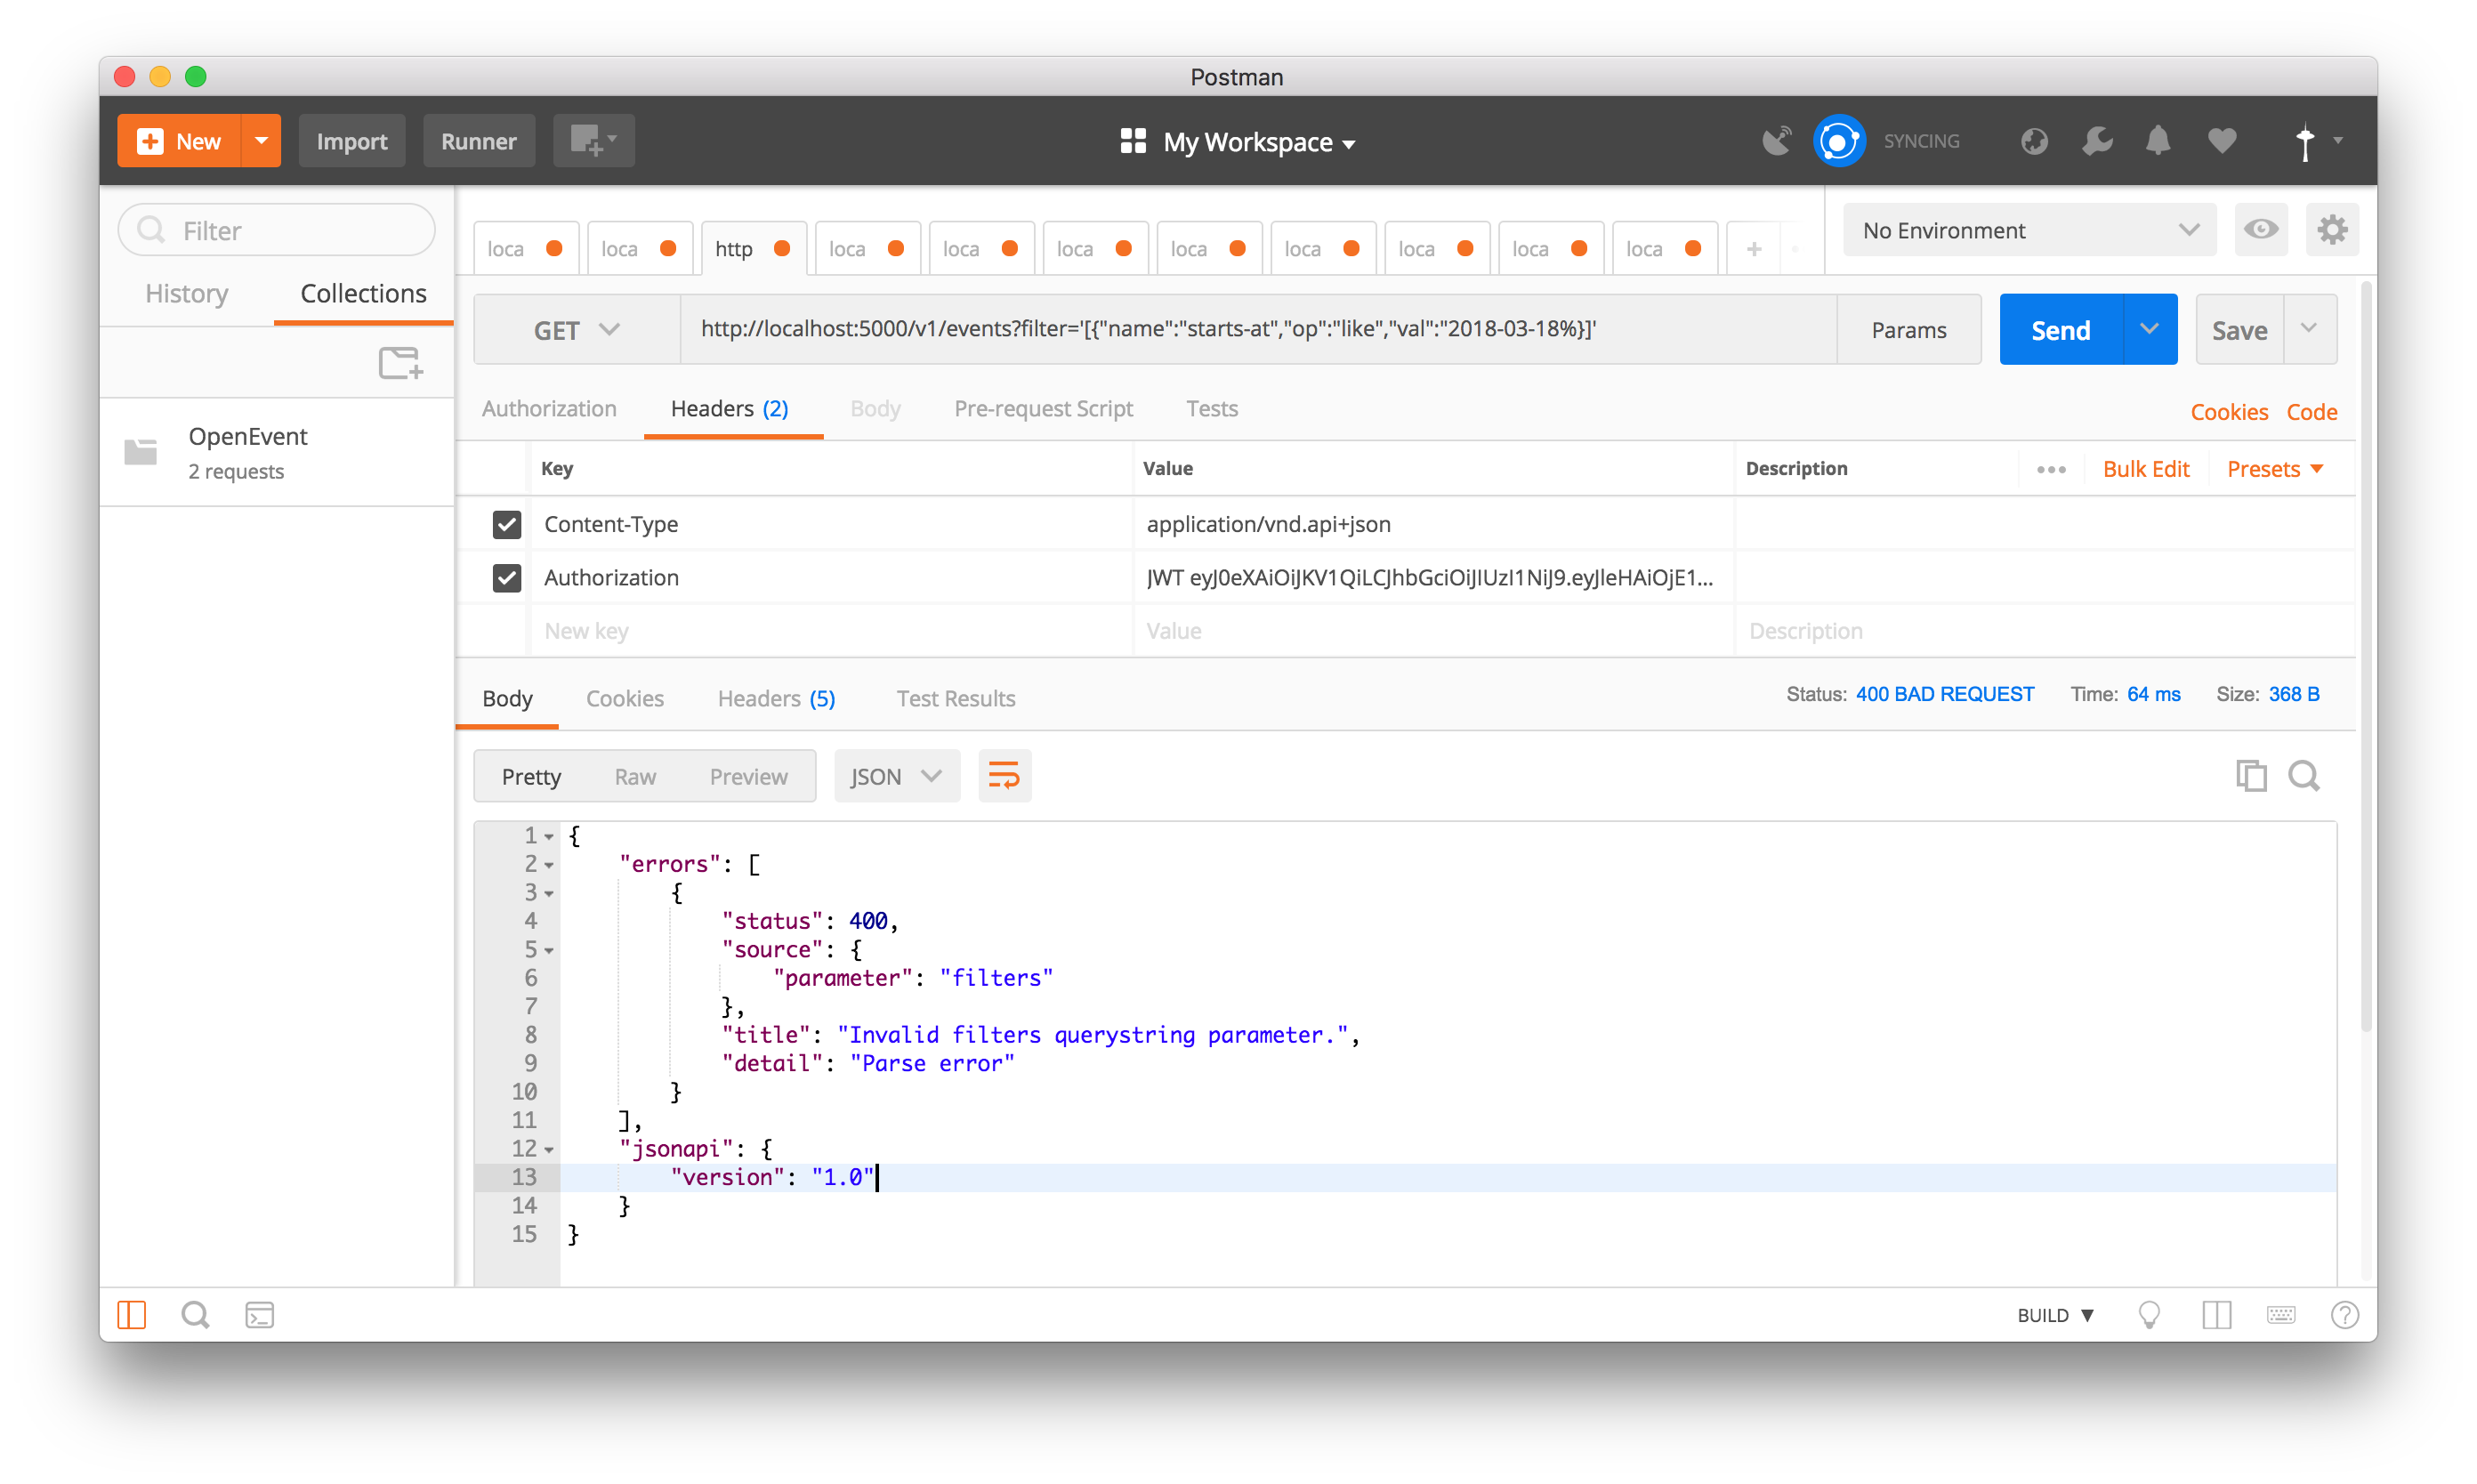Click the interceptor satellite icon
Image resolution: width=2477 pixels, height=1484 pixels.
[x=1777, y=141]
